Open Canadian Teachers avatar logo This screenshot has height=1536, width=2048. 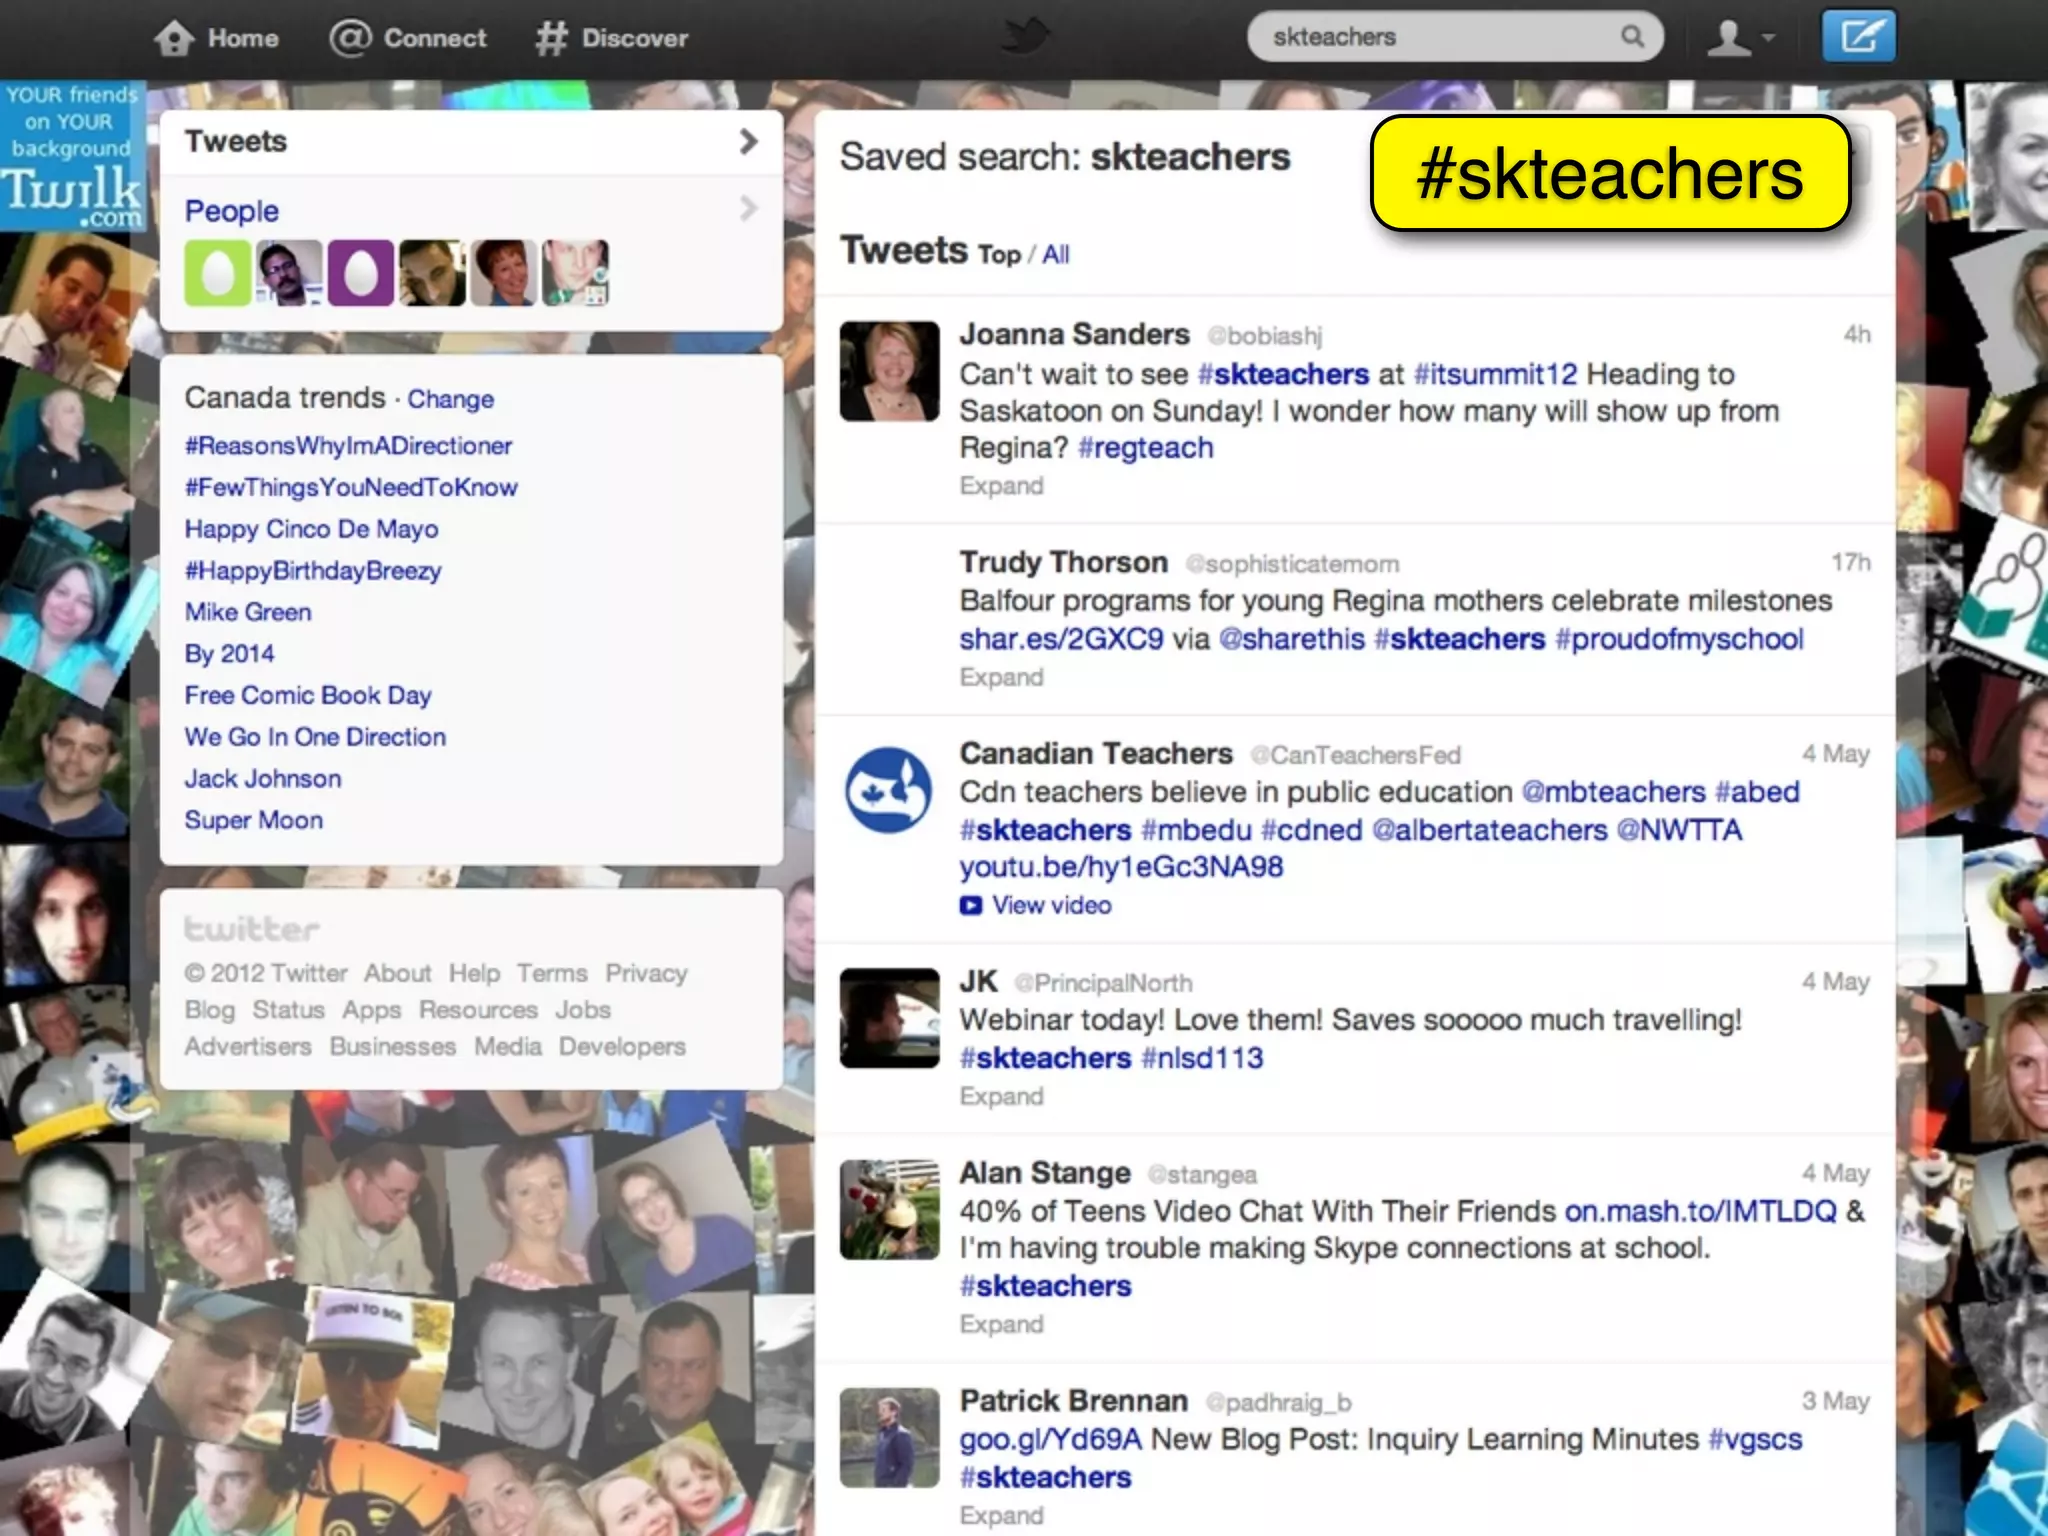click(x=889, y=790)
